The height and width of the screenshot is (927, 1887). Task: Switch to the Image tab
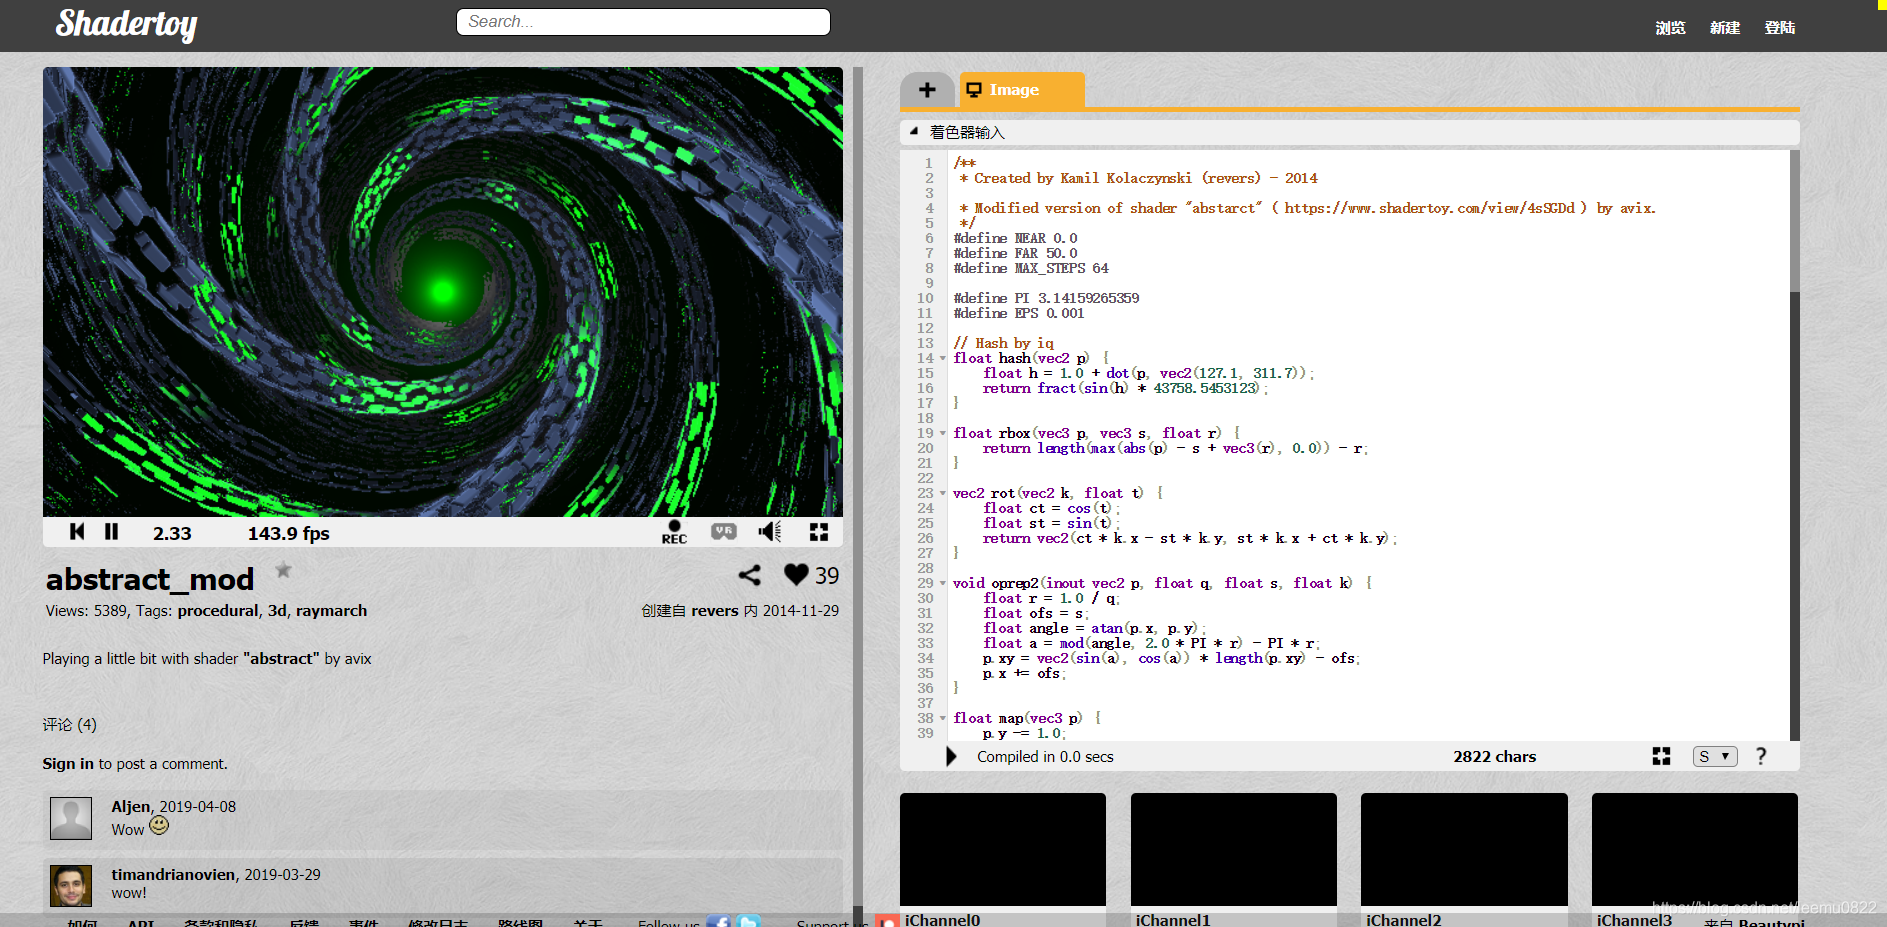coord(1021,89)
